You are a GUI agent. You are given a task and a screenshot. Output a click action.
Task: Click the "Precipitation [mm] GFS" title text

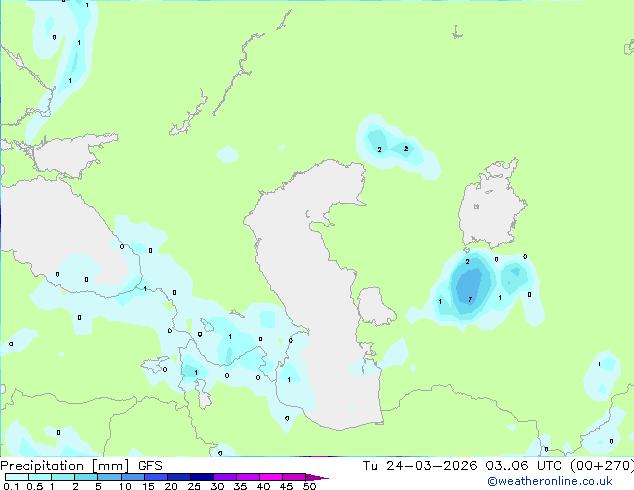coord(81,466)
